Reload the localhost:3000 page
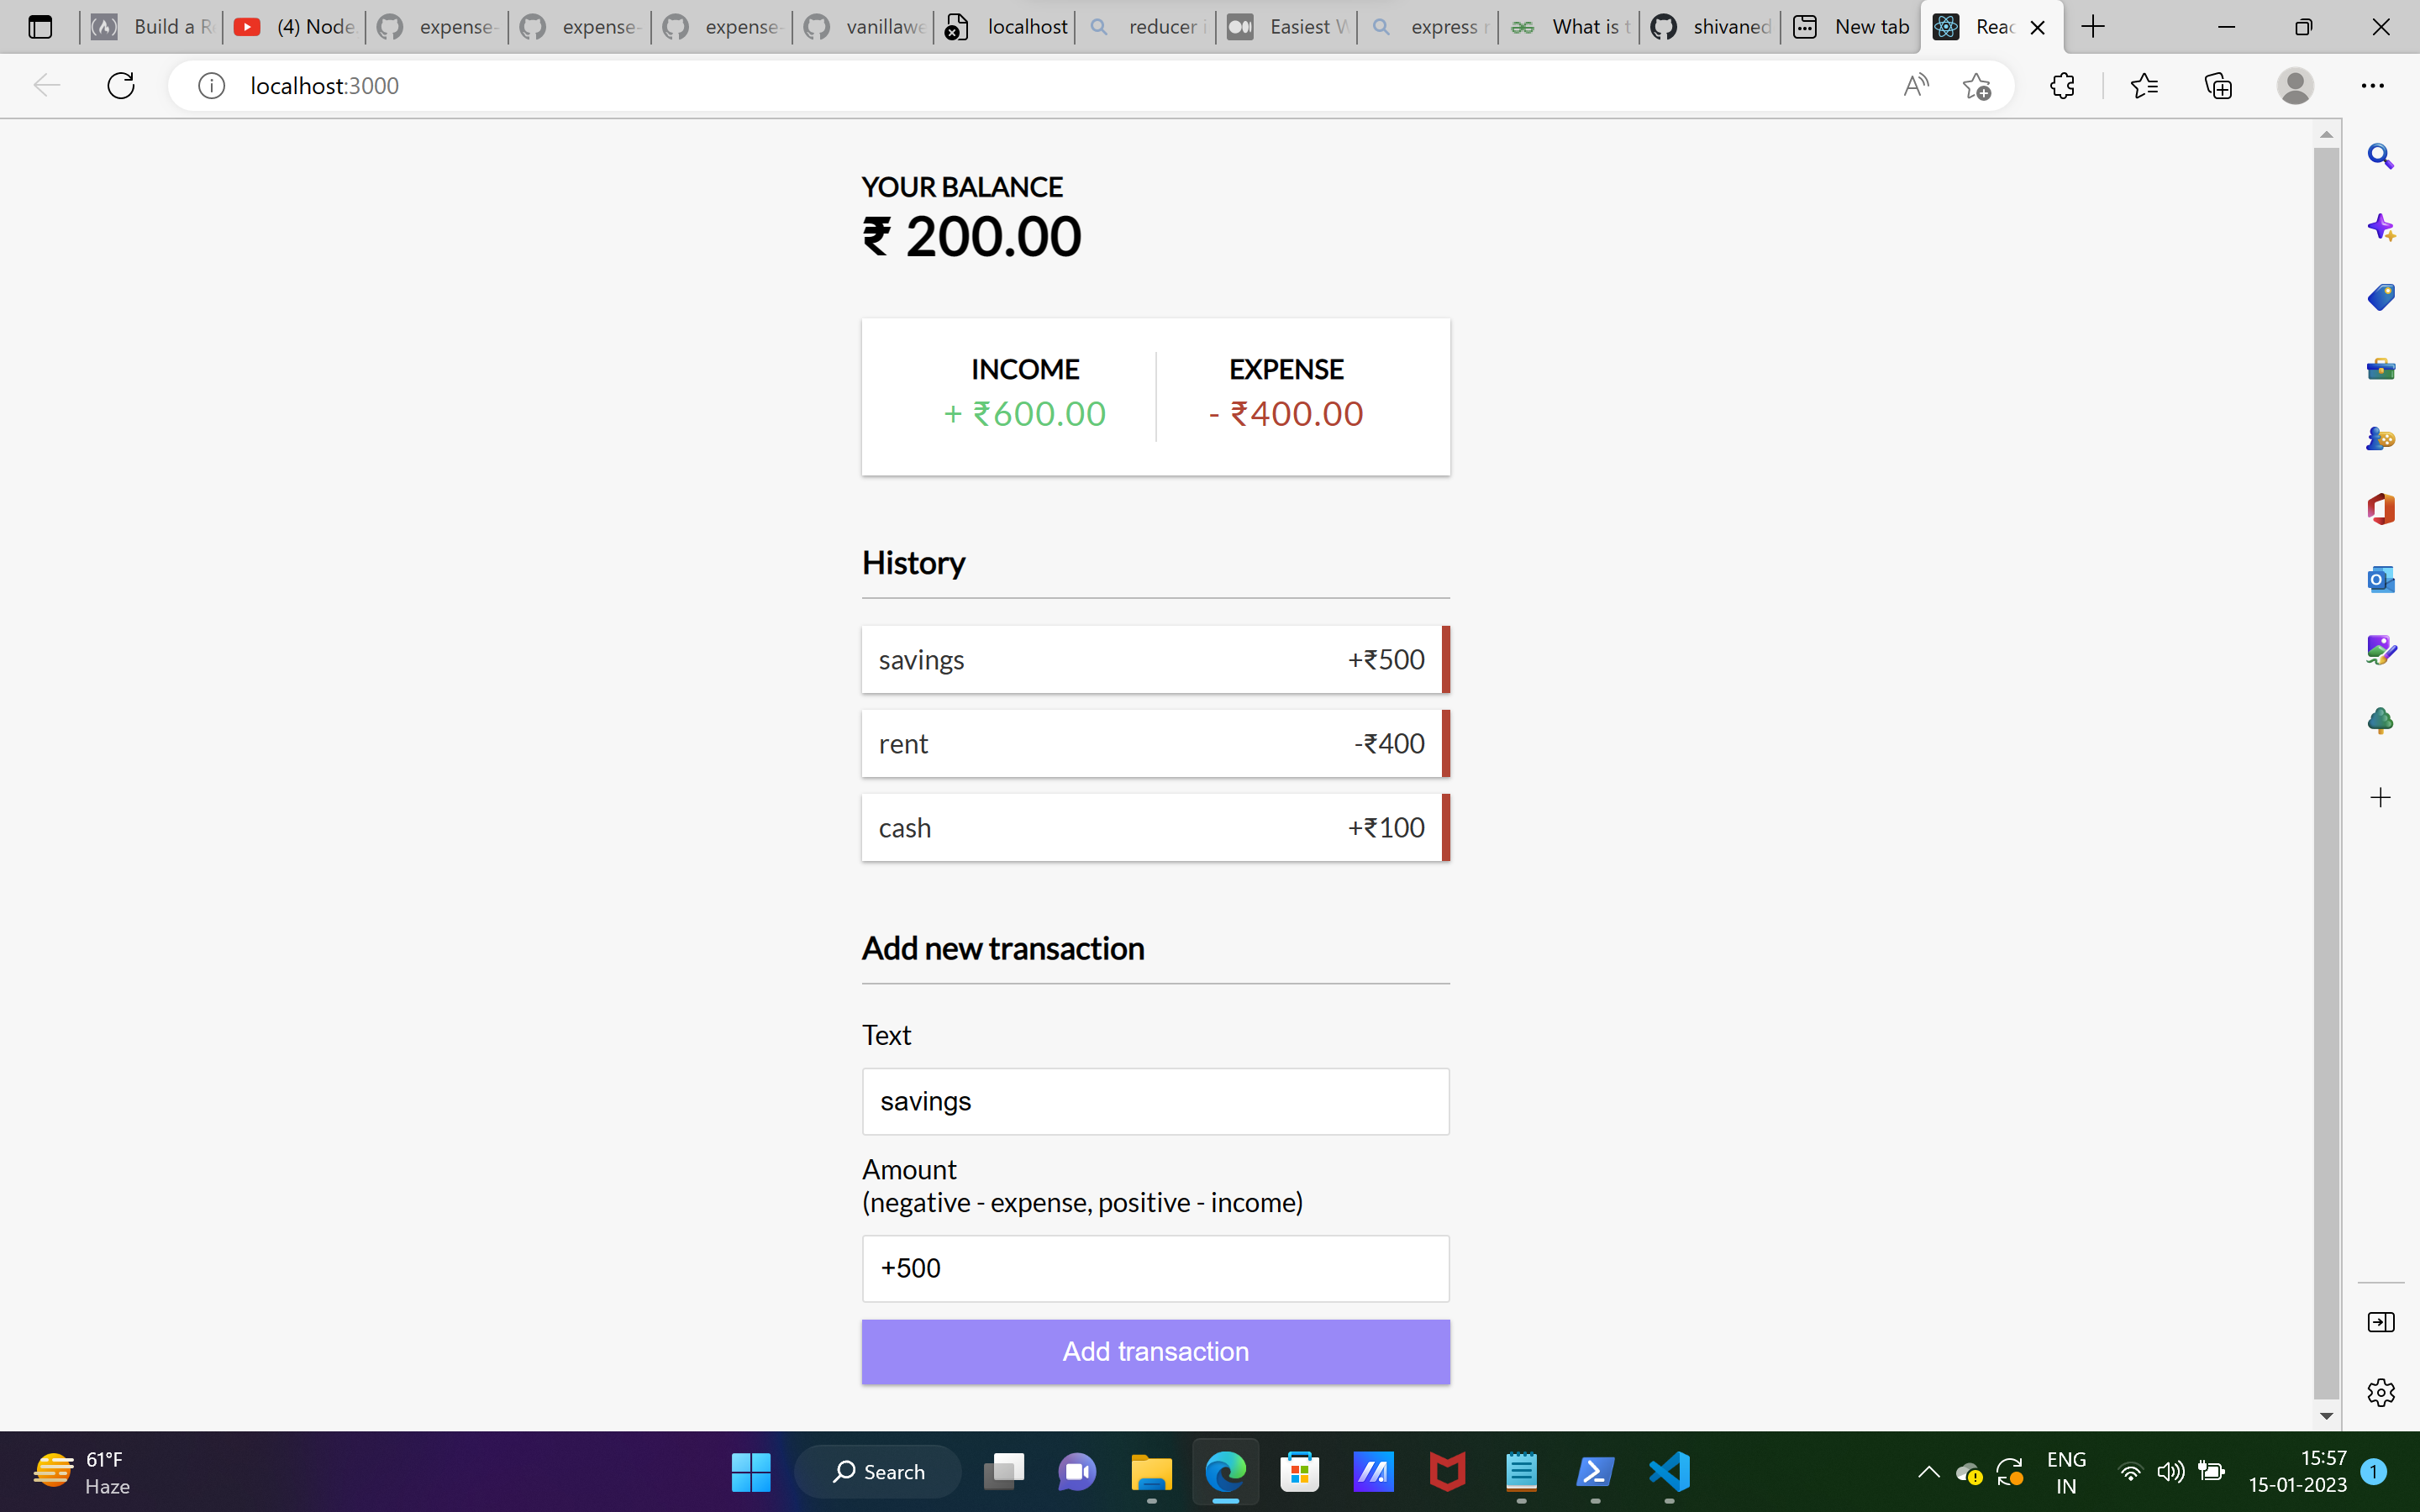2420x1512 pixels. point(120,85)
